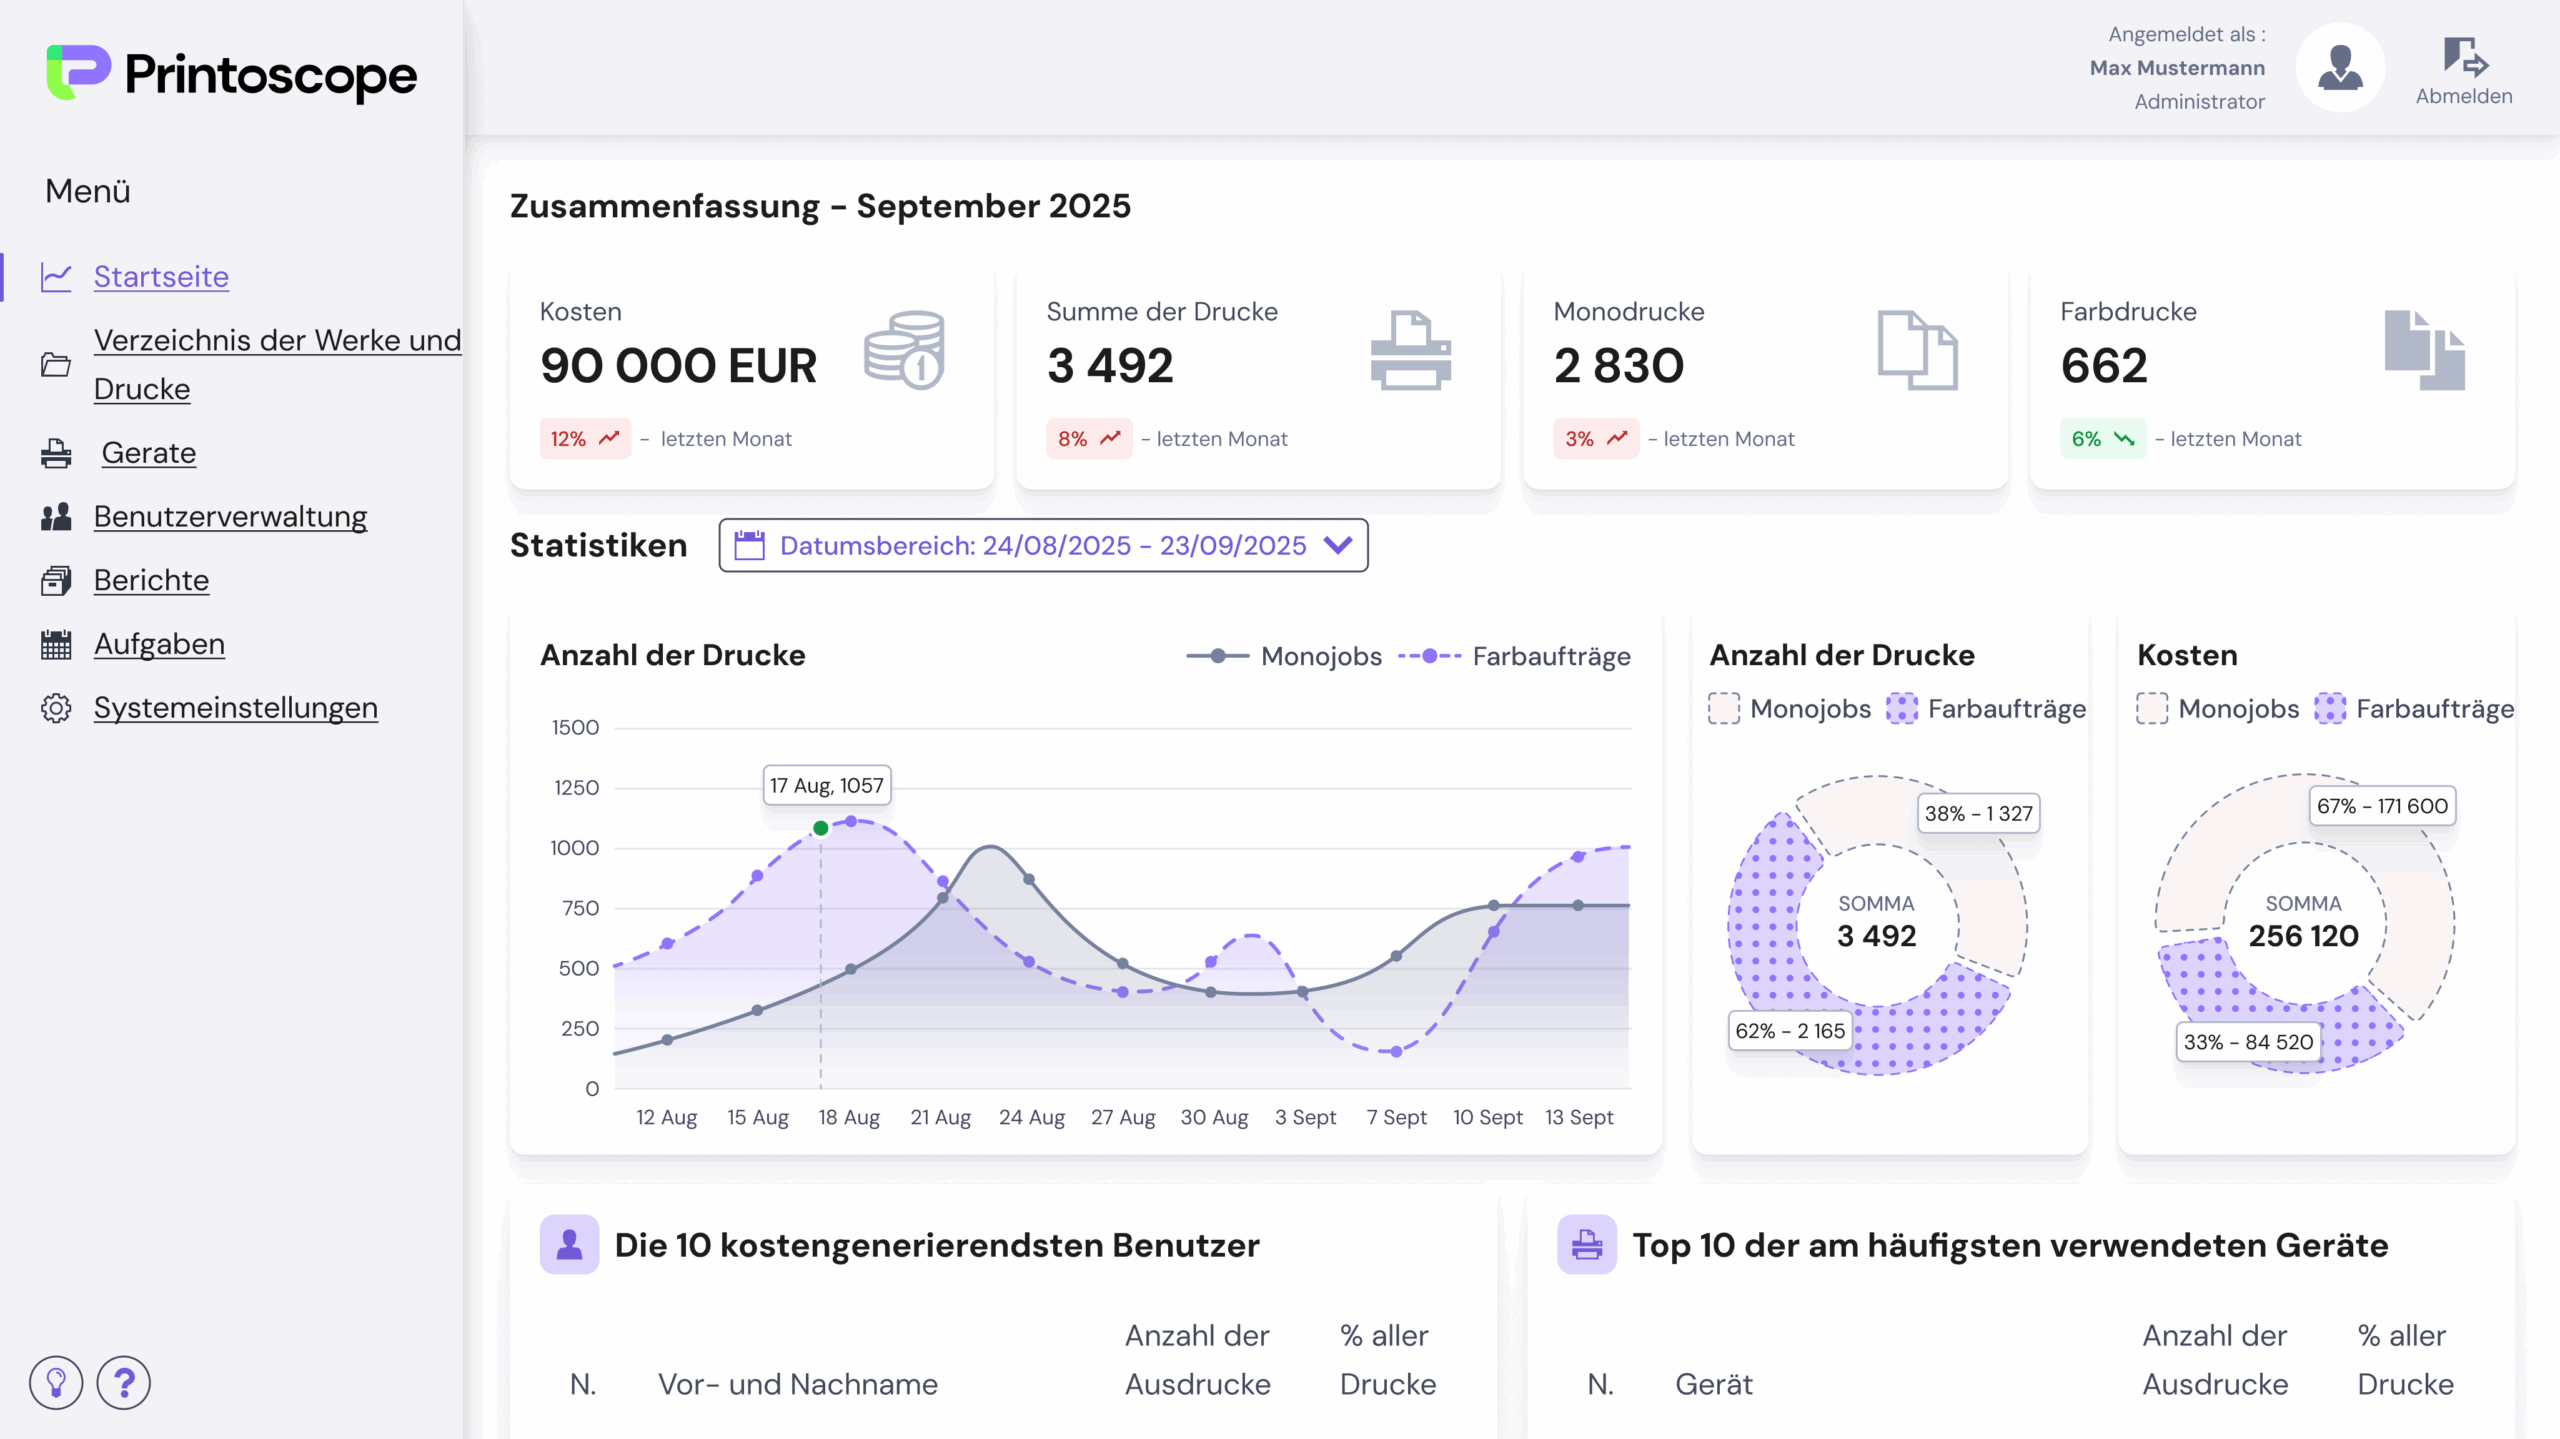Click the 12% trend badge under Kosten
2560x1439 pixels.
point(585,439)
